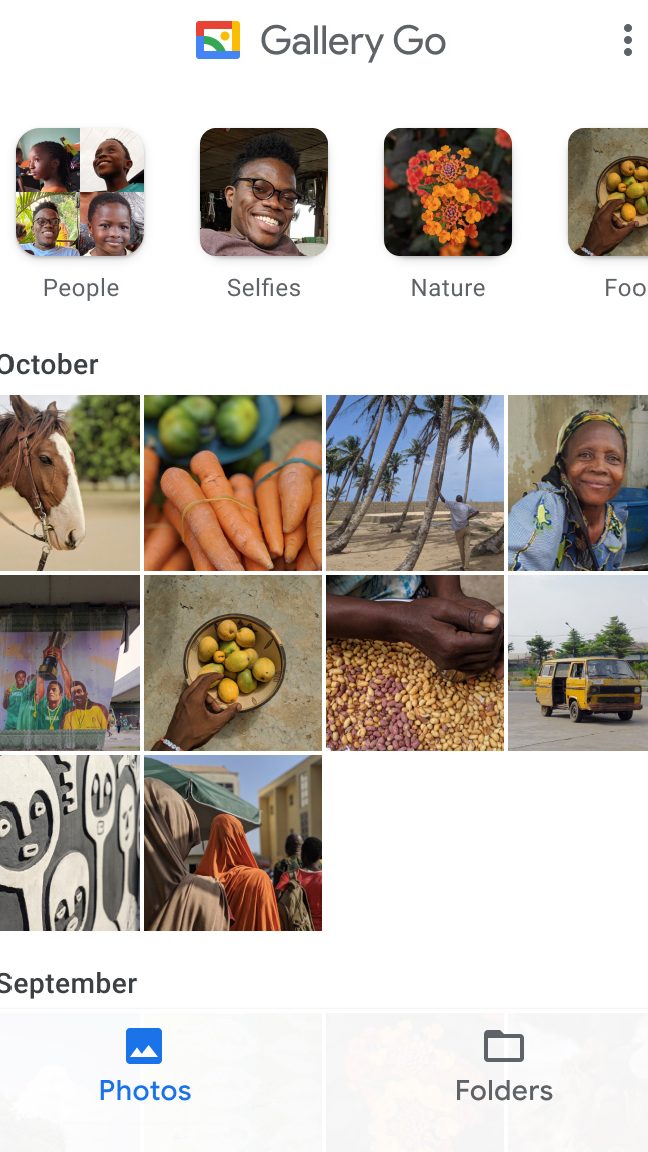This screenshot has height=1152, width=648.
Task: Switch to the Folders tab
Action: [504, 1065]
